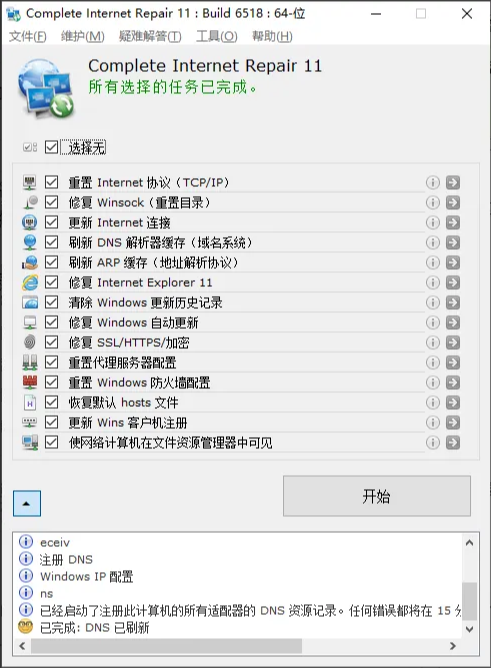
Task: Click info icon for 更新 Wins 客户机注册
Action: click(433, 423)
